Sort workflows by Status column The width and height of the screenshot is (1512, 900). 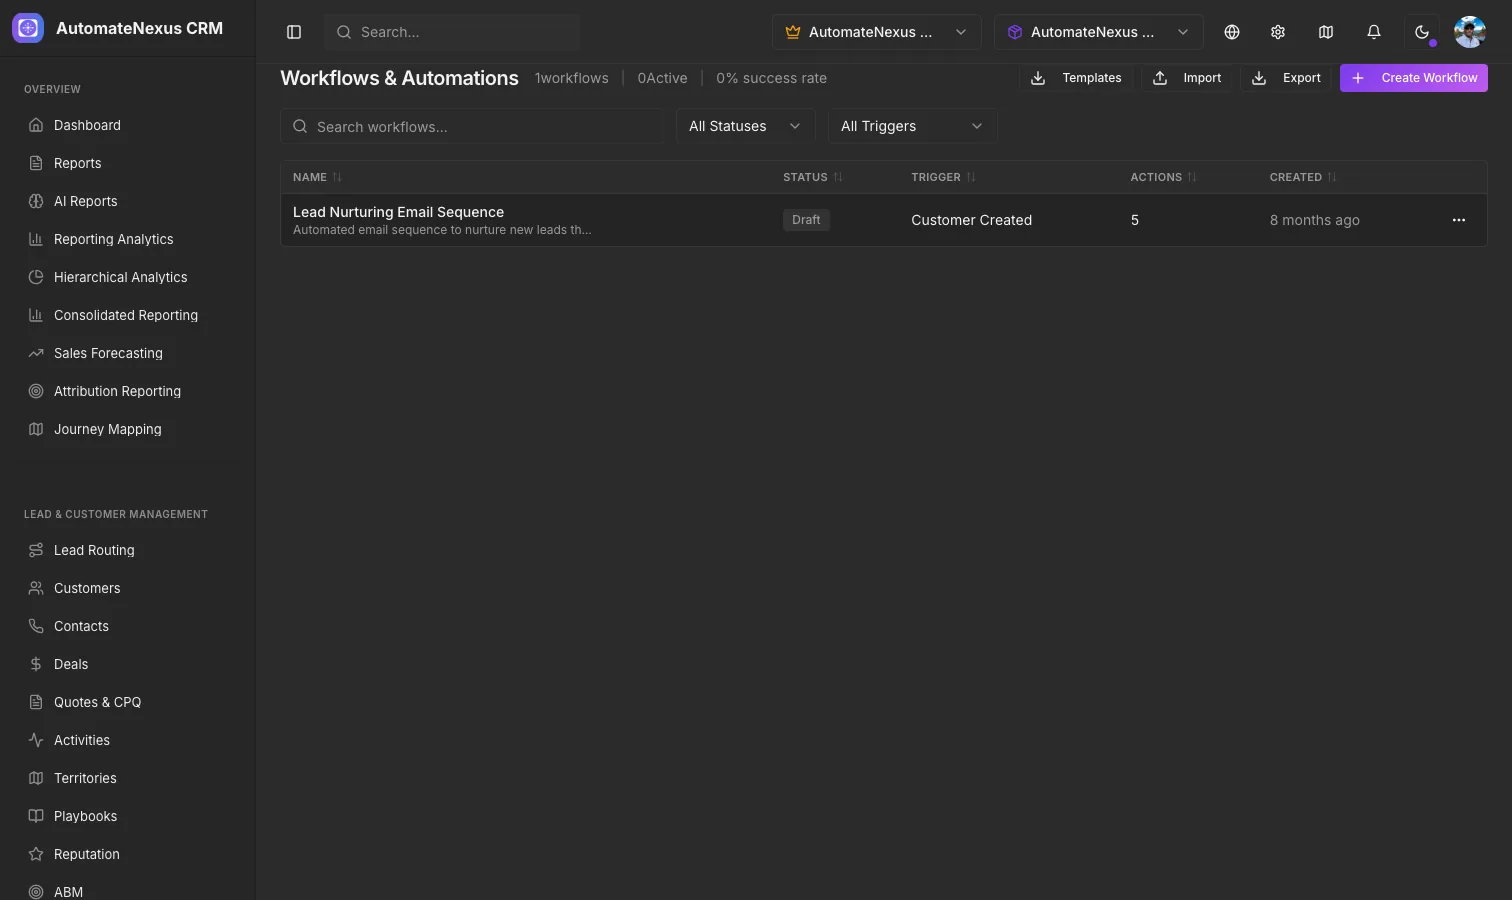[x=812, y=177]
